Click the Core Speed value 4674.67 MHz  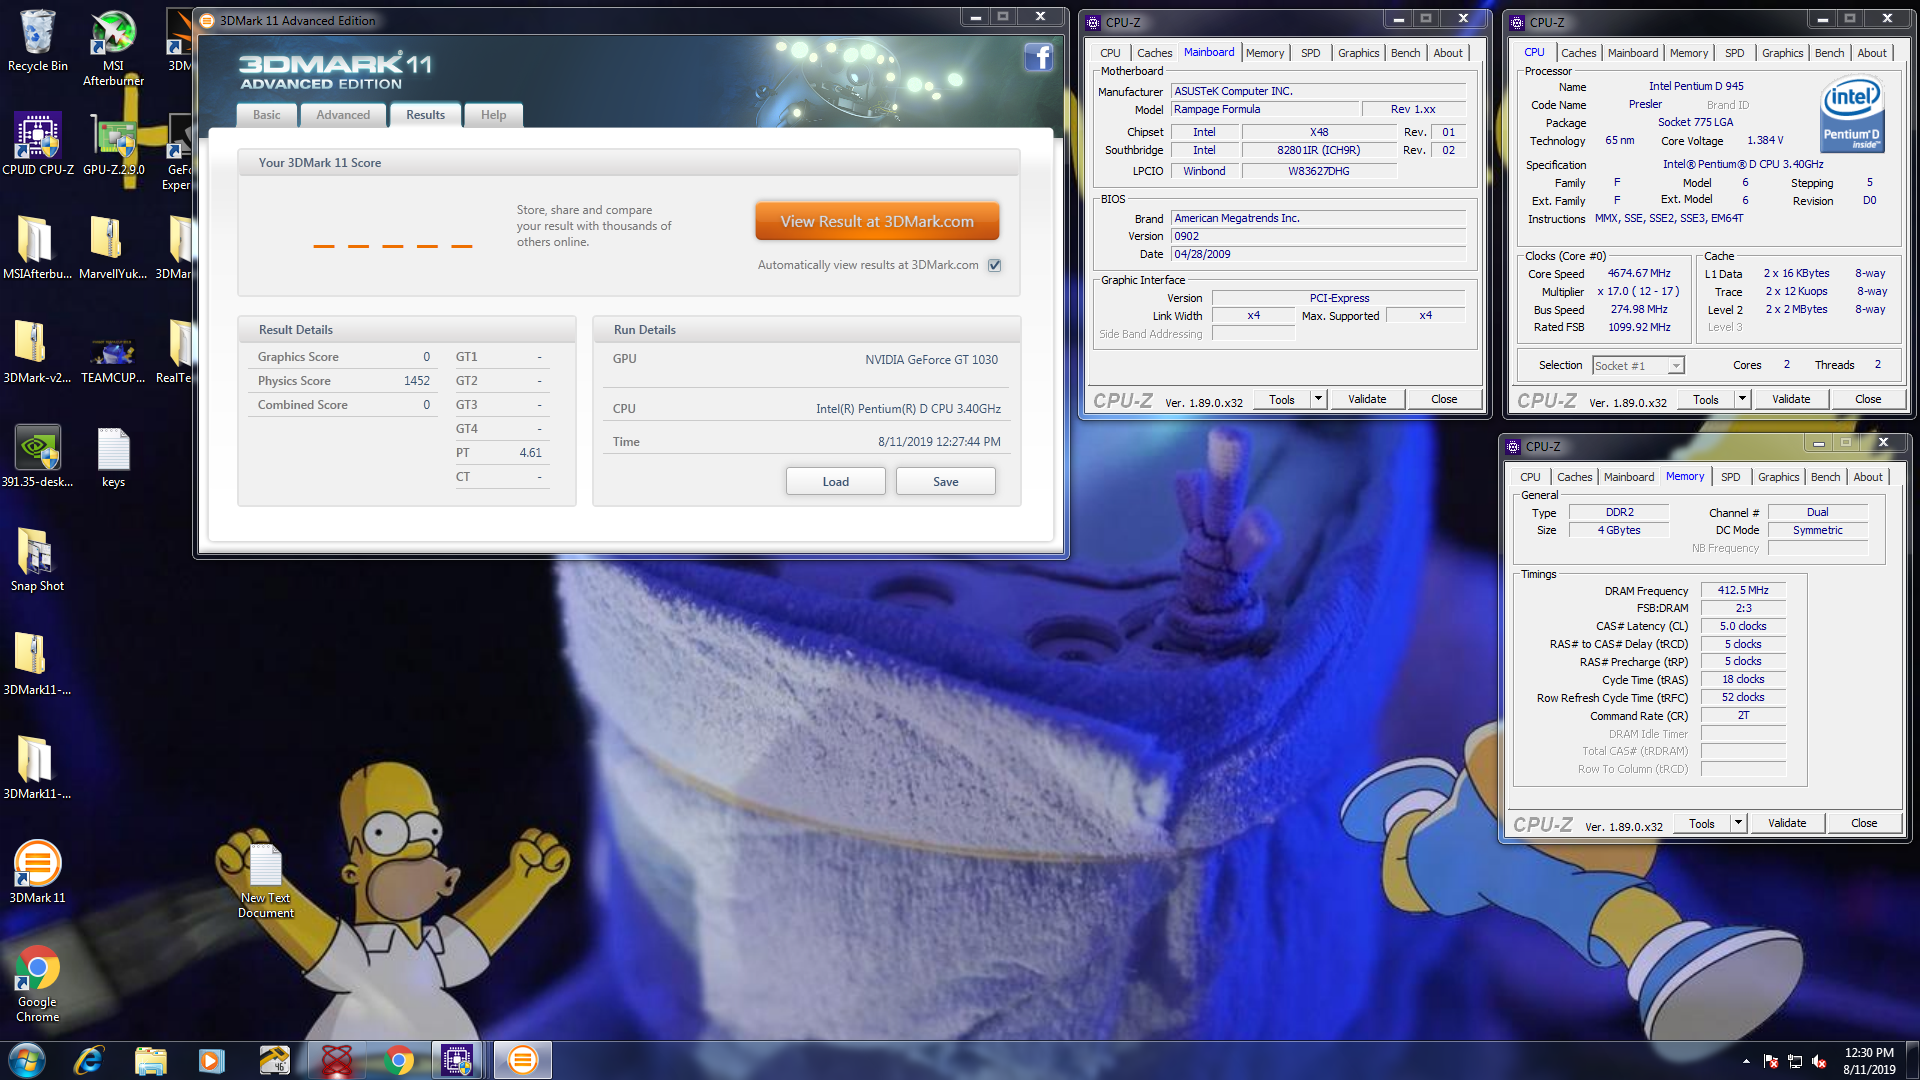pyautogui.click(x=1639, y=273)
